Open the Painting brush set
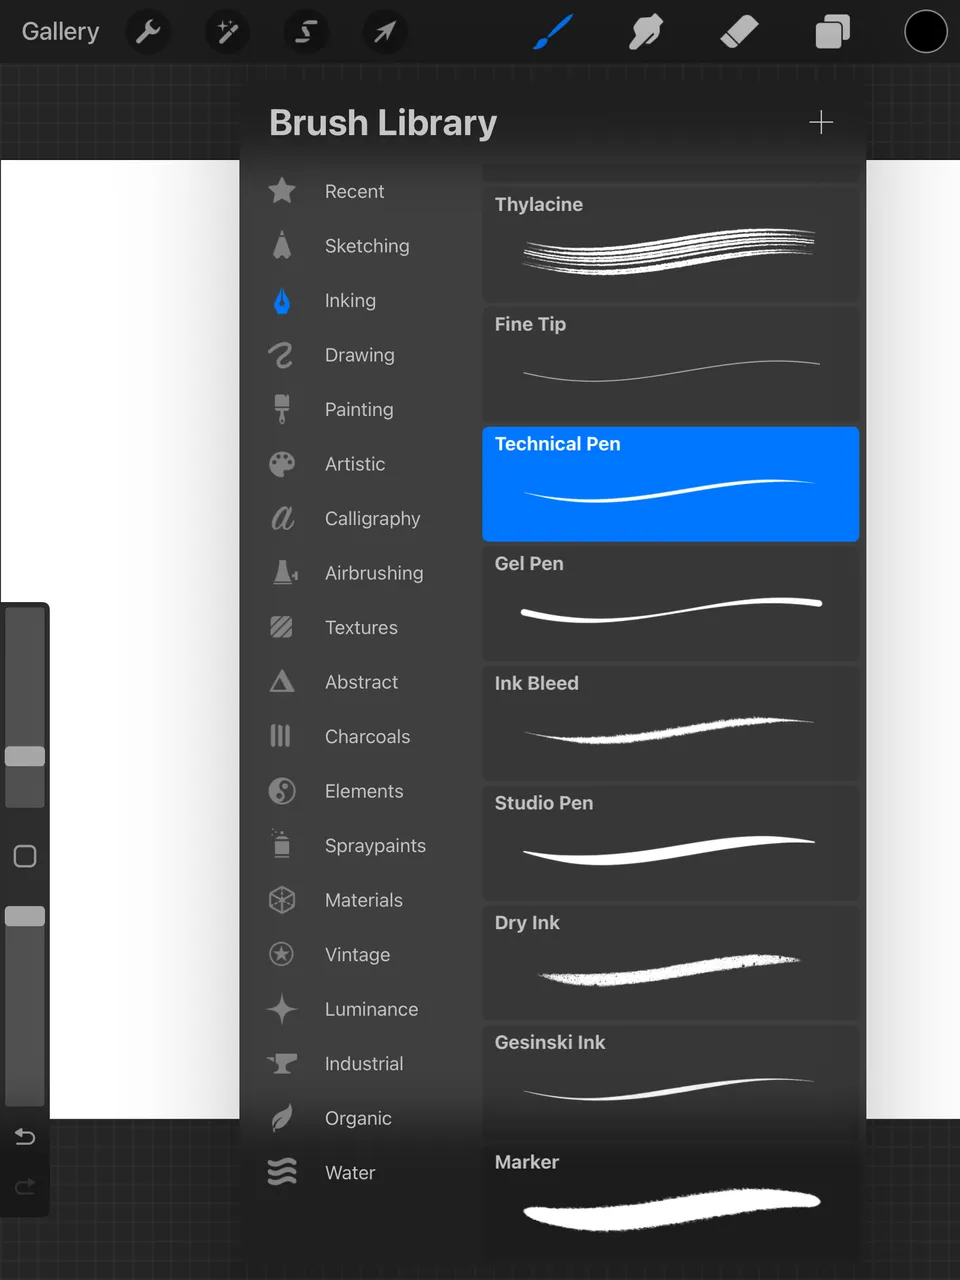 [361, 409]
